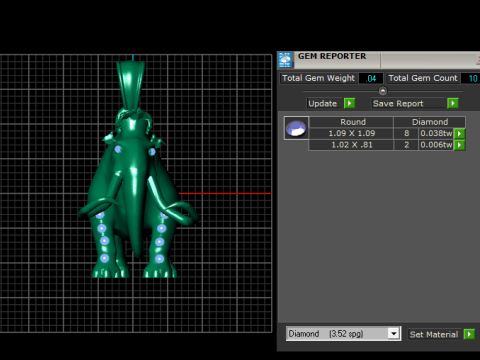Click the 0.006tw weight cell
Screen dimensions: 480x360
pyautogui.click(x=436, y=145)
